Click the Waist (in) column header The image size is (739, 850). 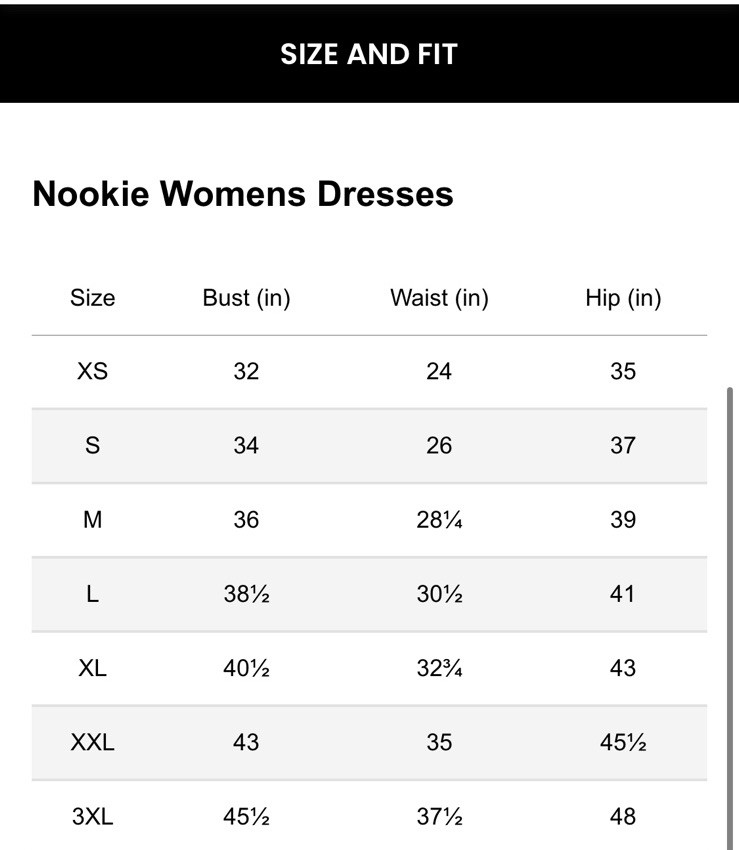click(x=439, y=298)
